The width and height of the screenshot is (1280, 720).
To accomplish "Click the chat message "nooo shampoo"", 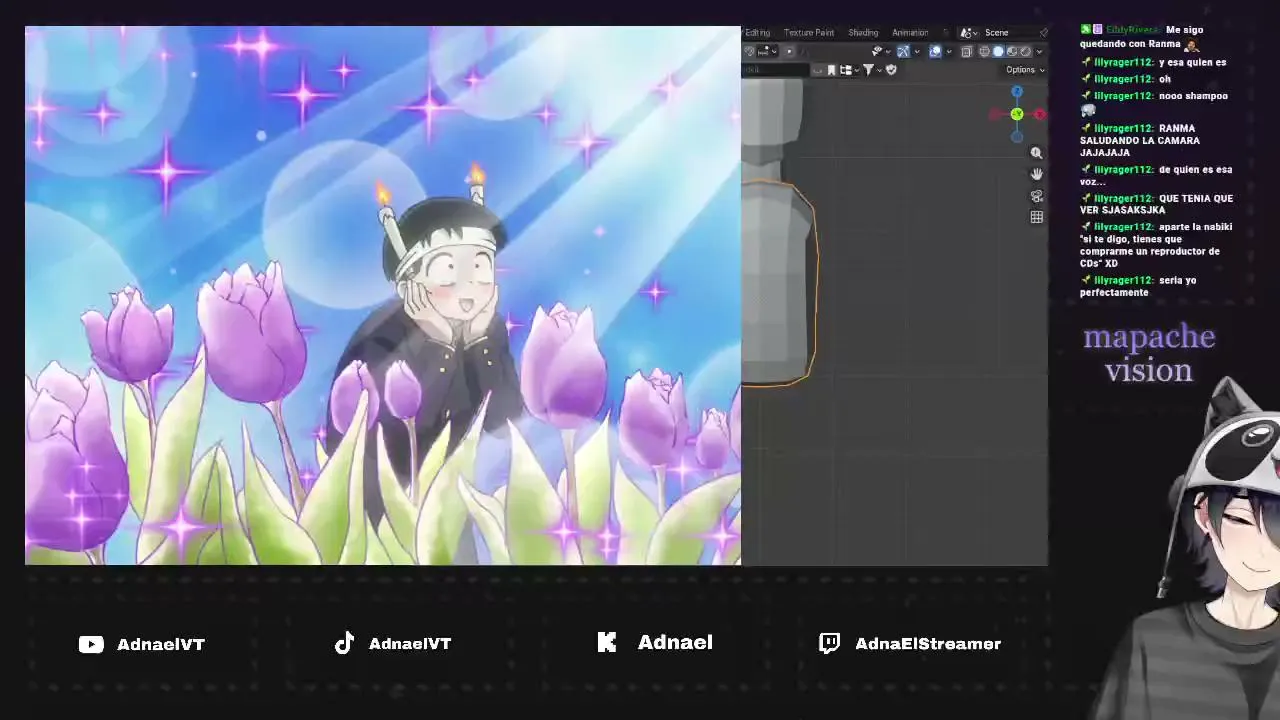I will point(1193,96).
